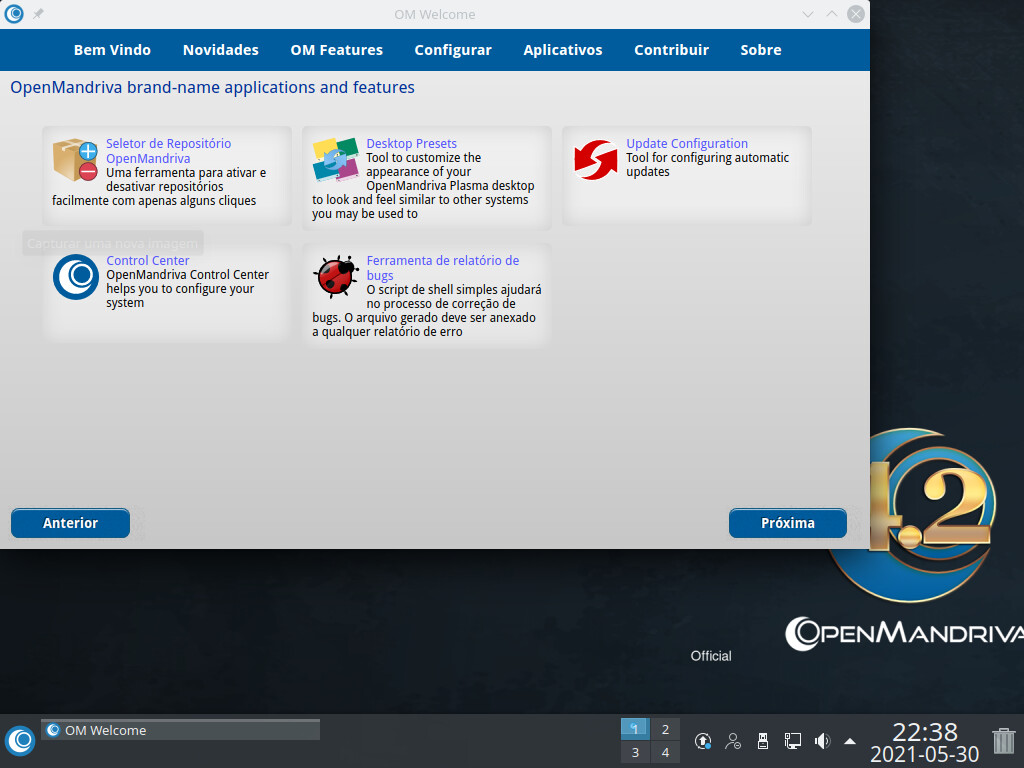Click the clock showing 22:38
The image size is (1024, 768).
[x=925, y=731]
